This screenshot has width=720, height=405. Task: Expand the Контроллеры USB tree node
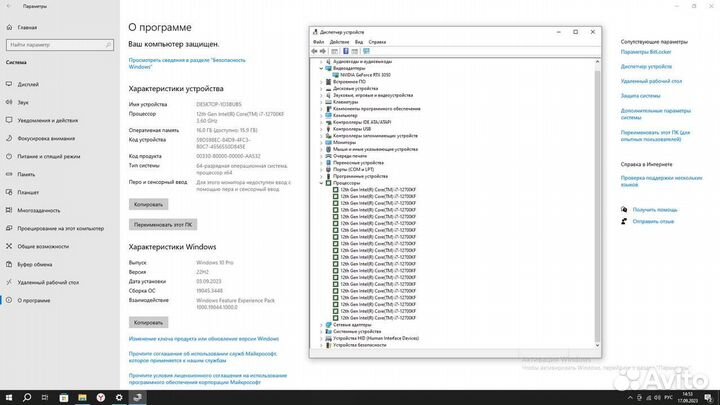click(x=321, y=129)
